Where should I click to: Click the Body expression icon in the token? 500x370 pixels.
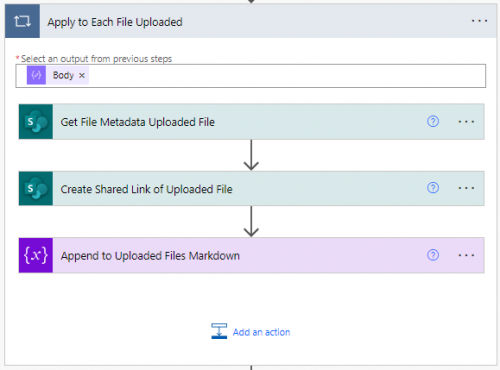pos(36,75)
